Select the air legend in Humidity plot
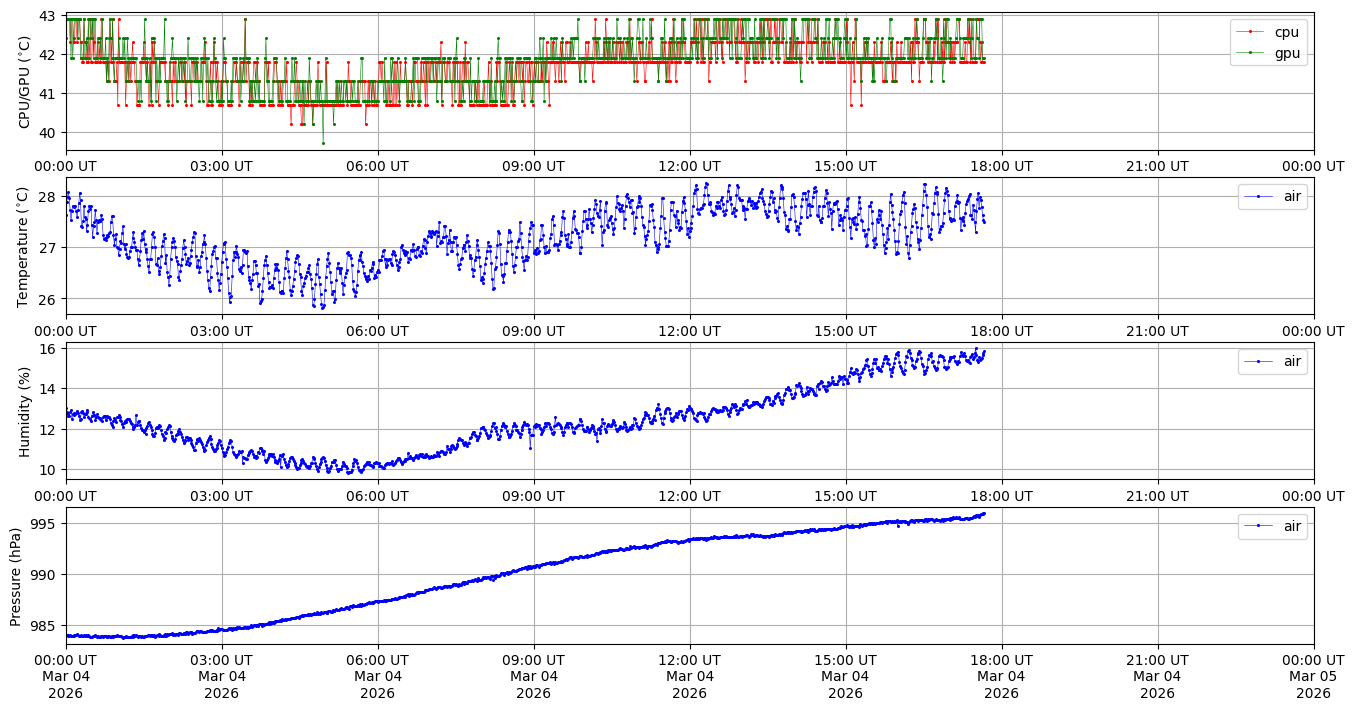 click(1292, 362)
